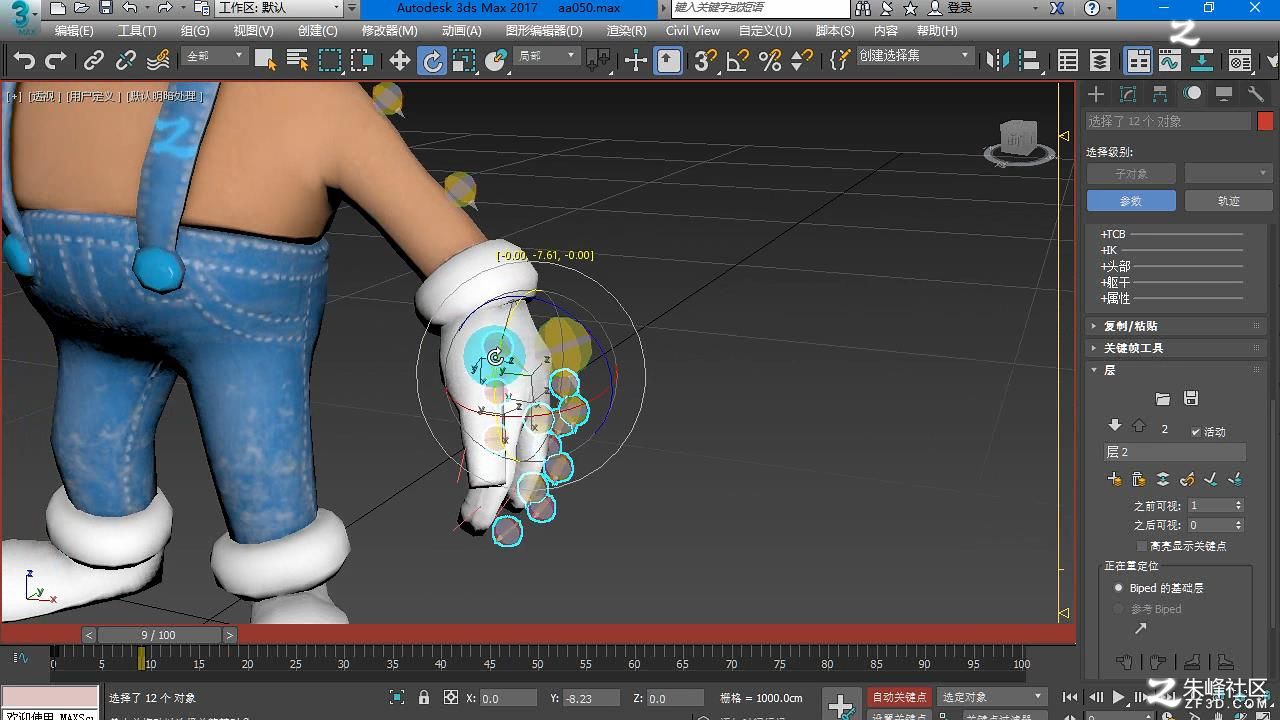1280x720 pixels.
Task: Activate the Select Object tool
Action: click(265, 61)
